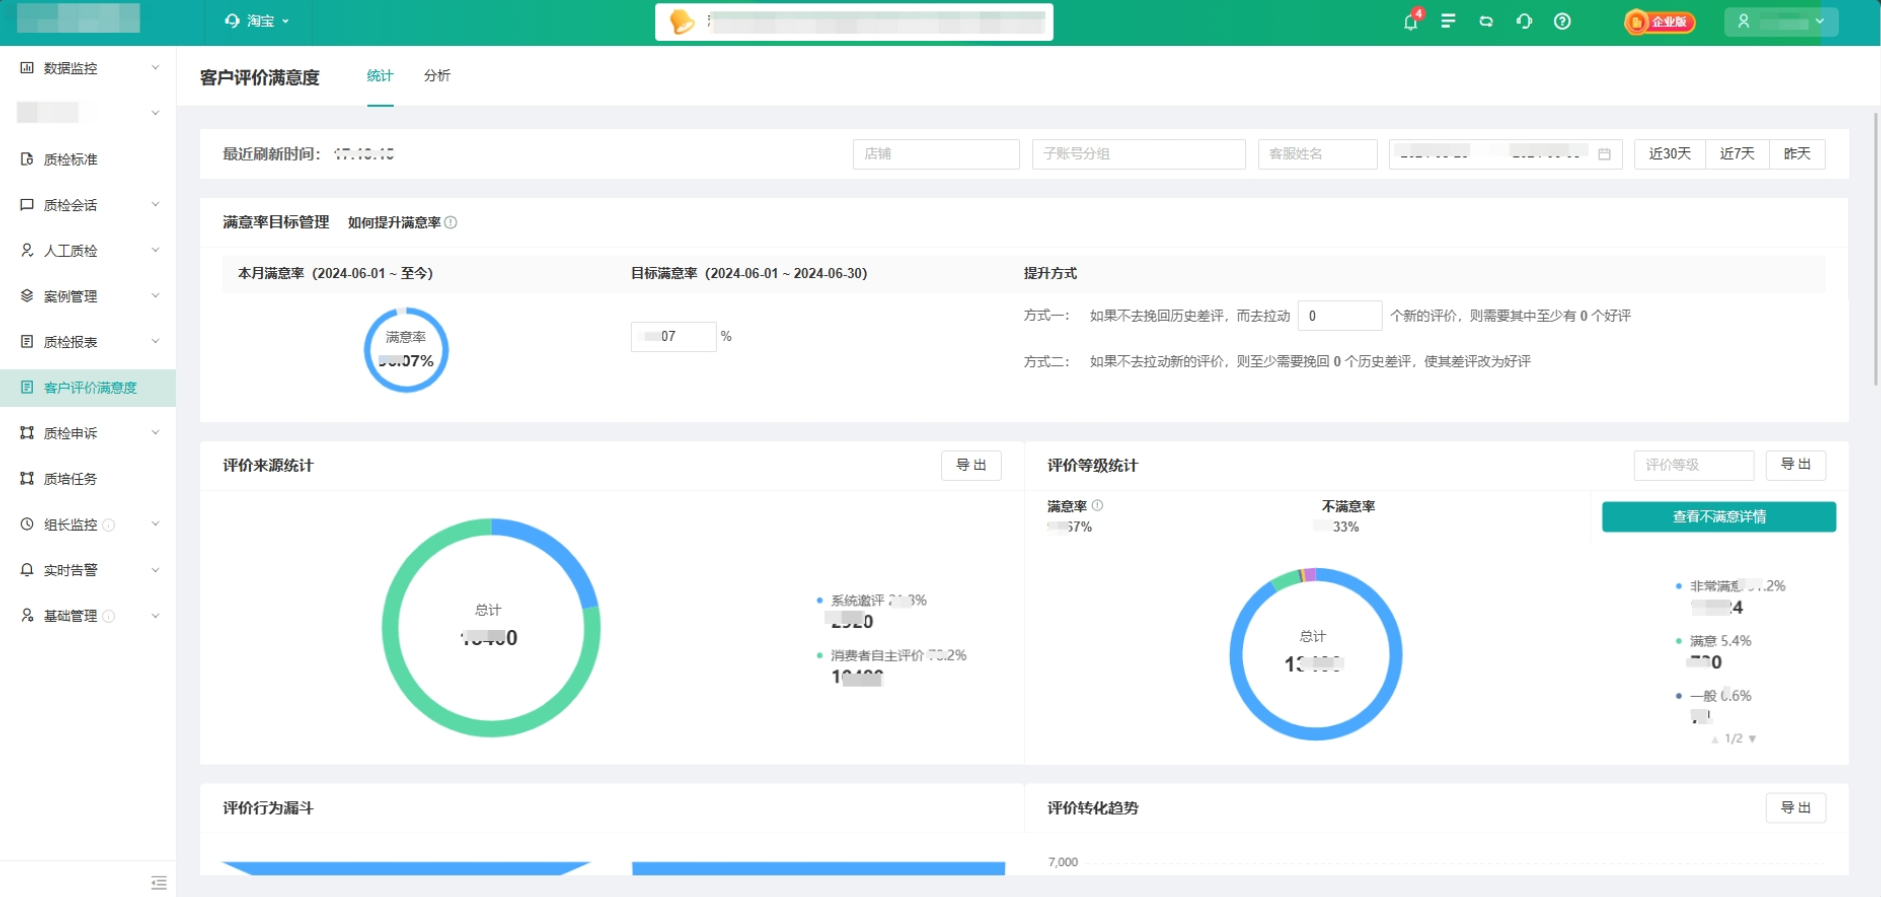
Task: Click the calendar icon in date range field
Action: pos(1604,154)
